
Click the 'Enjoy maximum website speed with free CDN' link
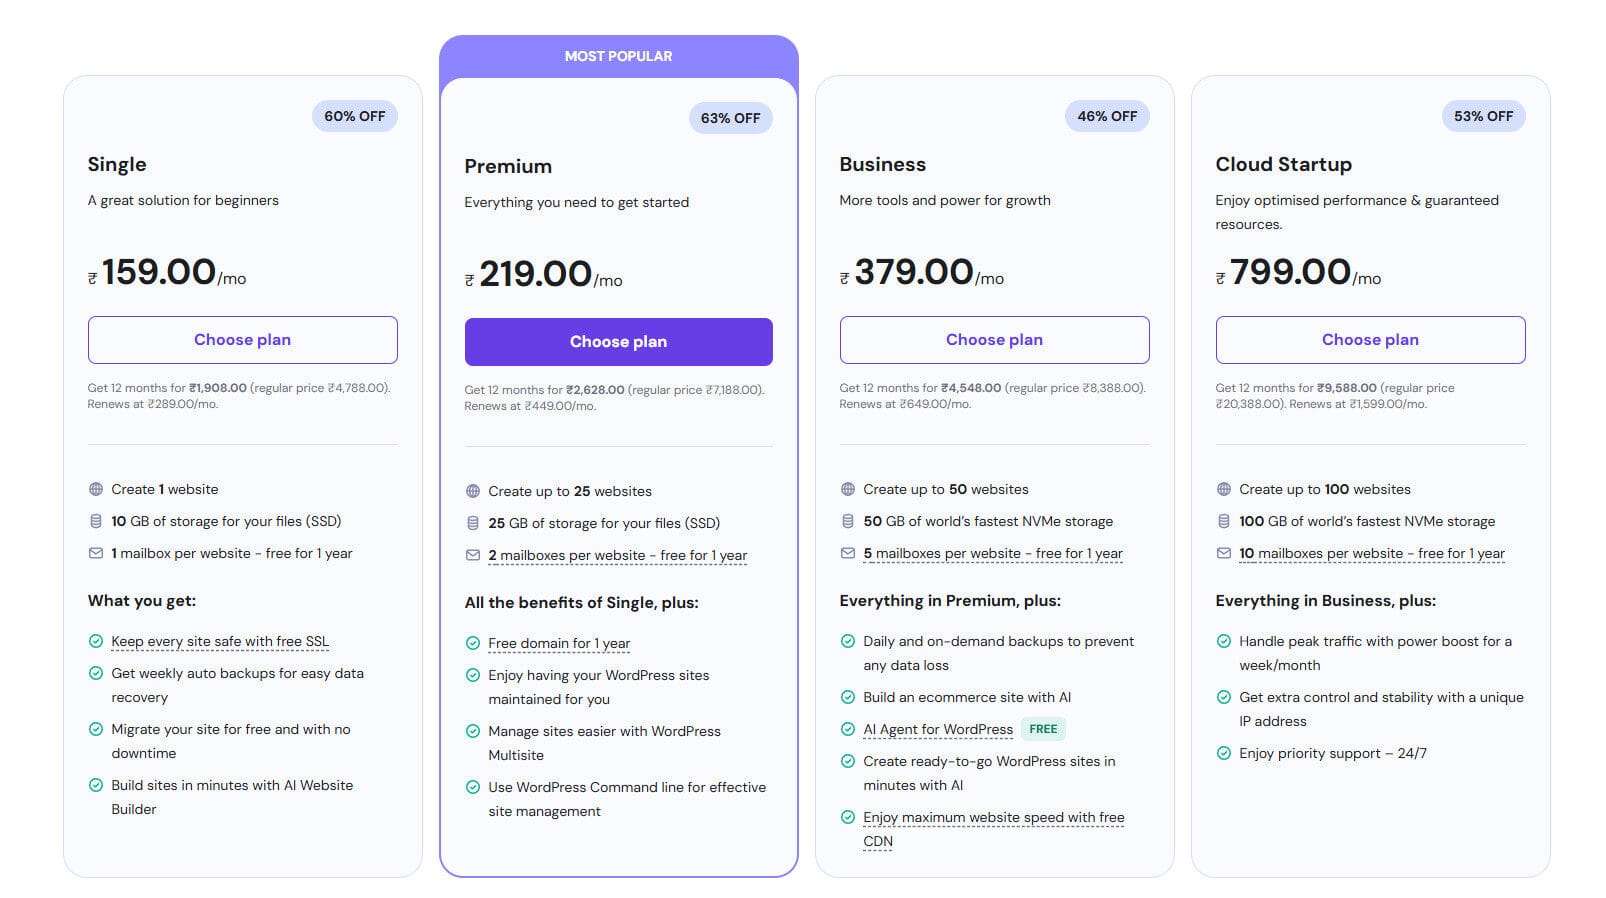[993, 817]
